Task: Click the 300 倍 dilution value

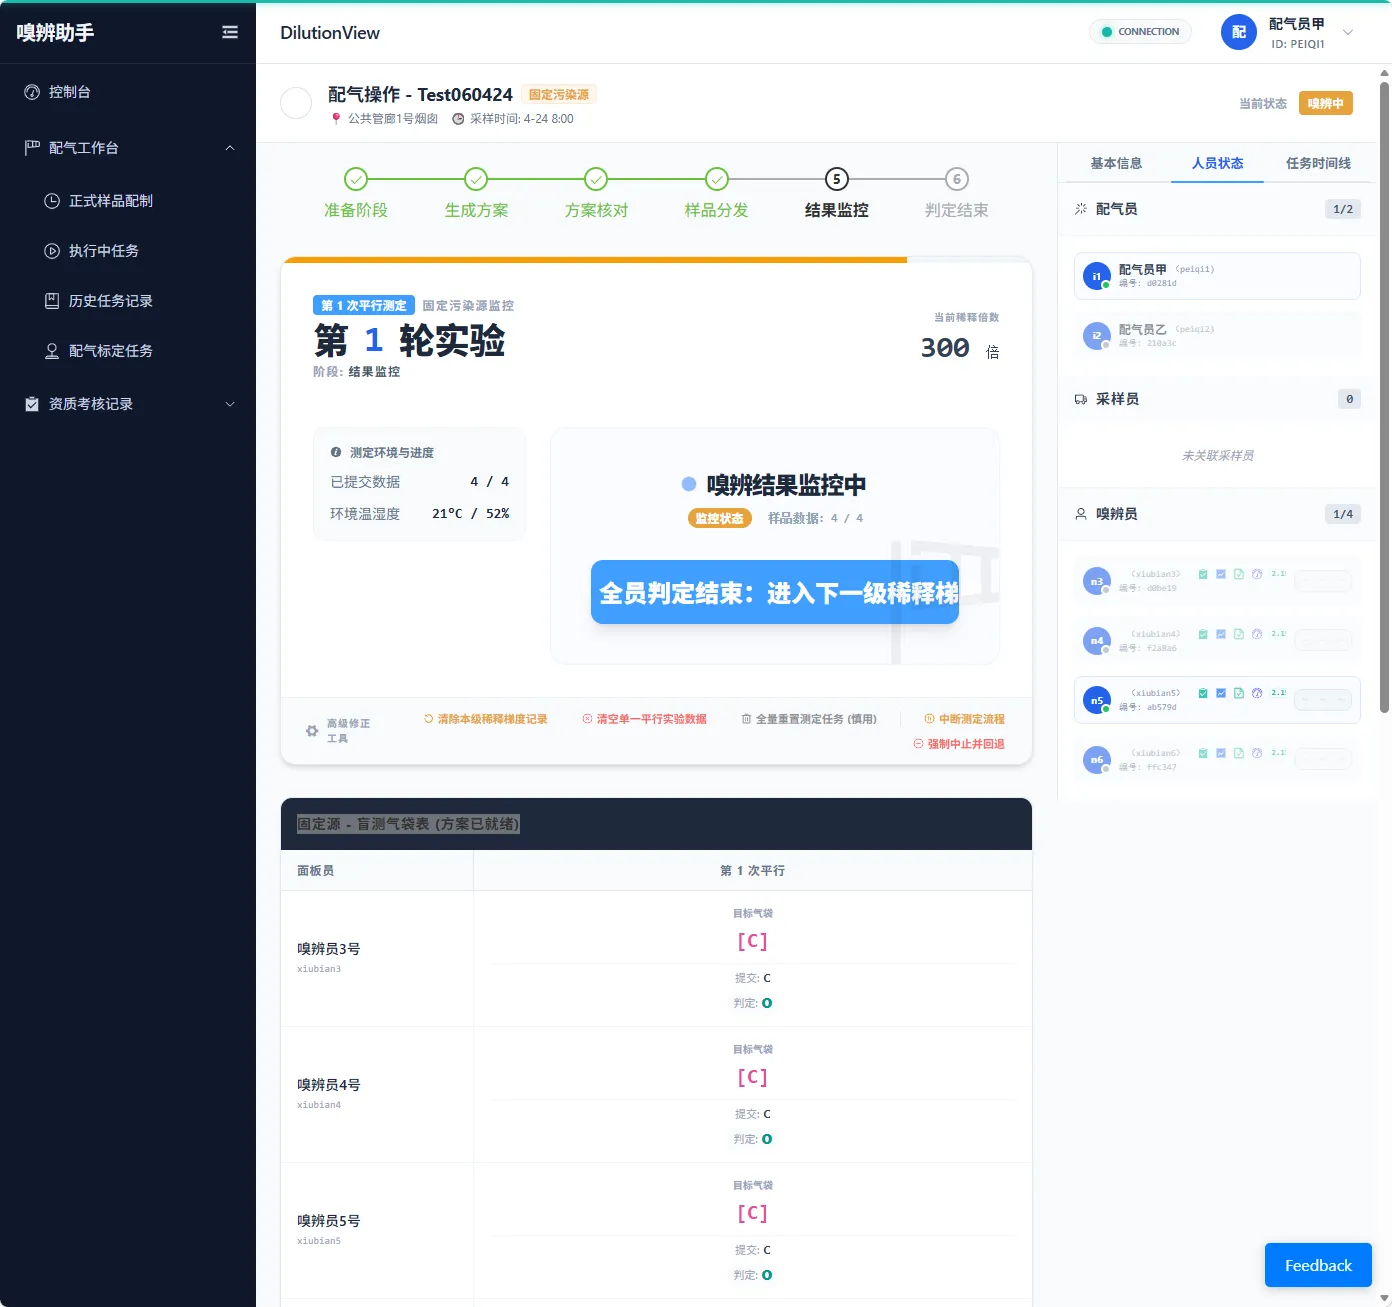Action: pos(959,348)
